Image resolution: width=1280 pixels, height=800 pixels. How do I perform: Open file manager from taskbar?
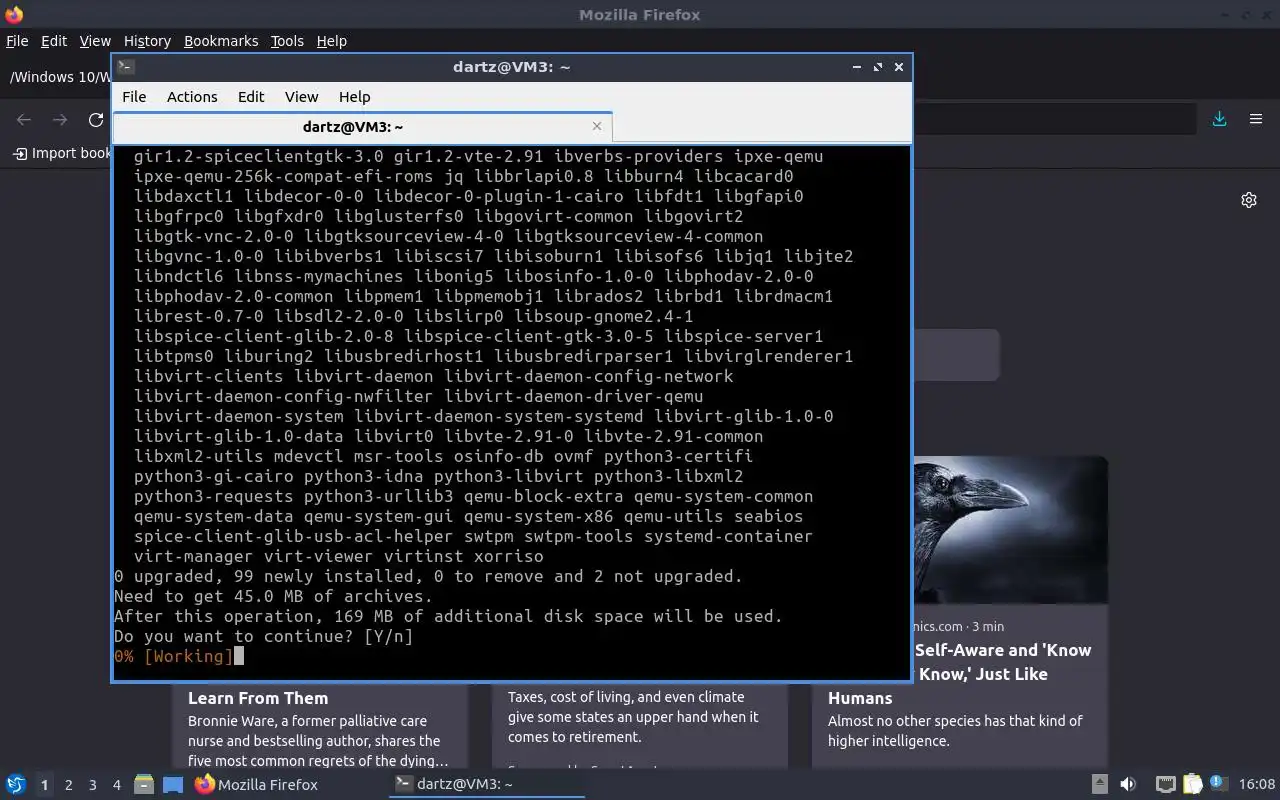(x=144, y=785)
